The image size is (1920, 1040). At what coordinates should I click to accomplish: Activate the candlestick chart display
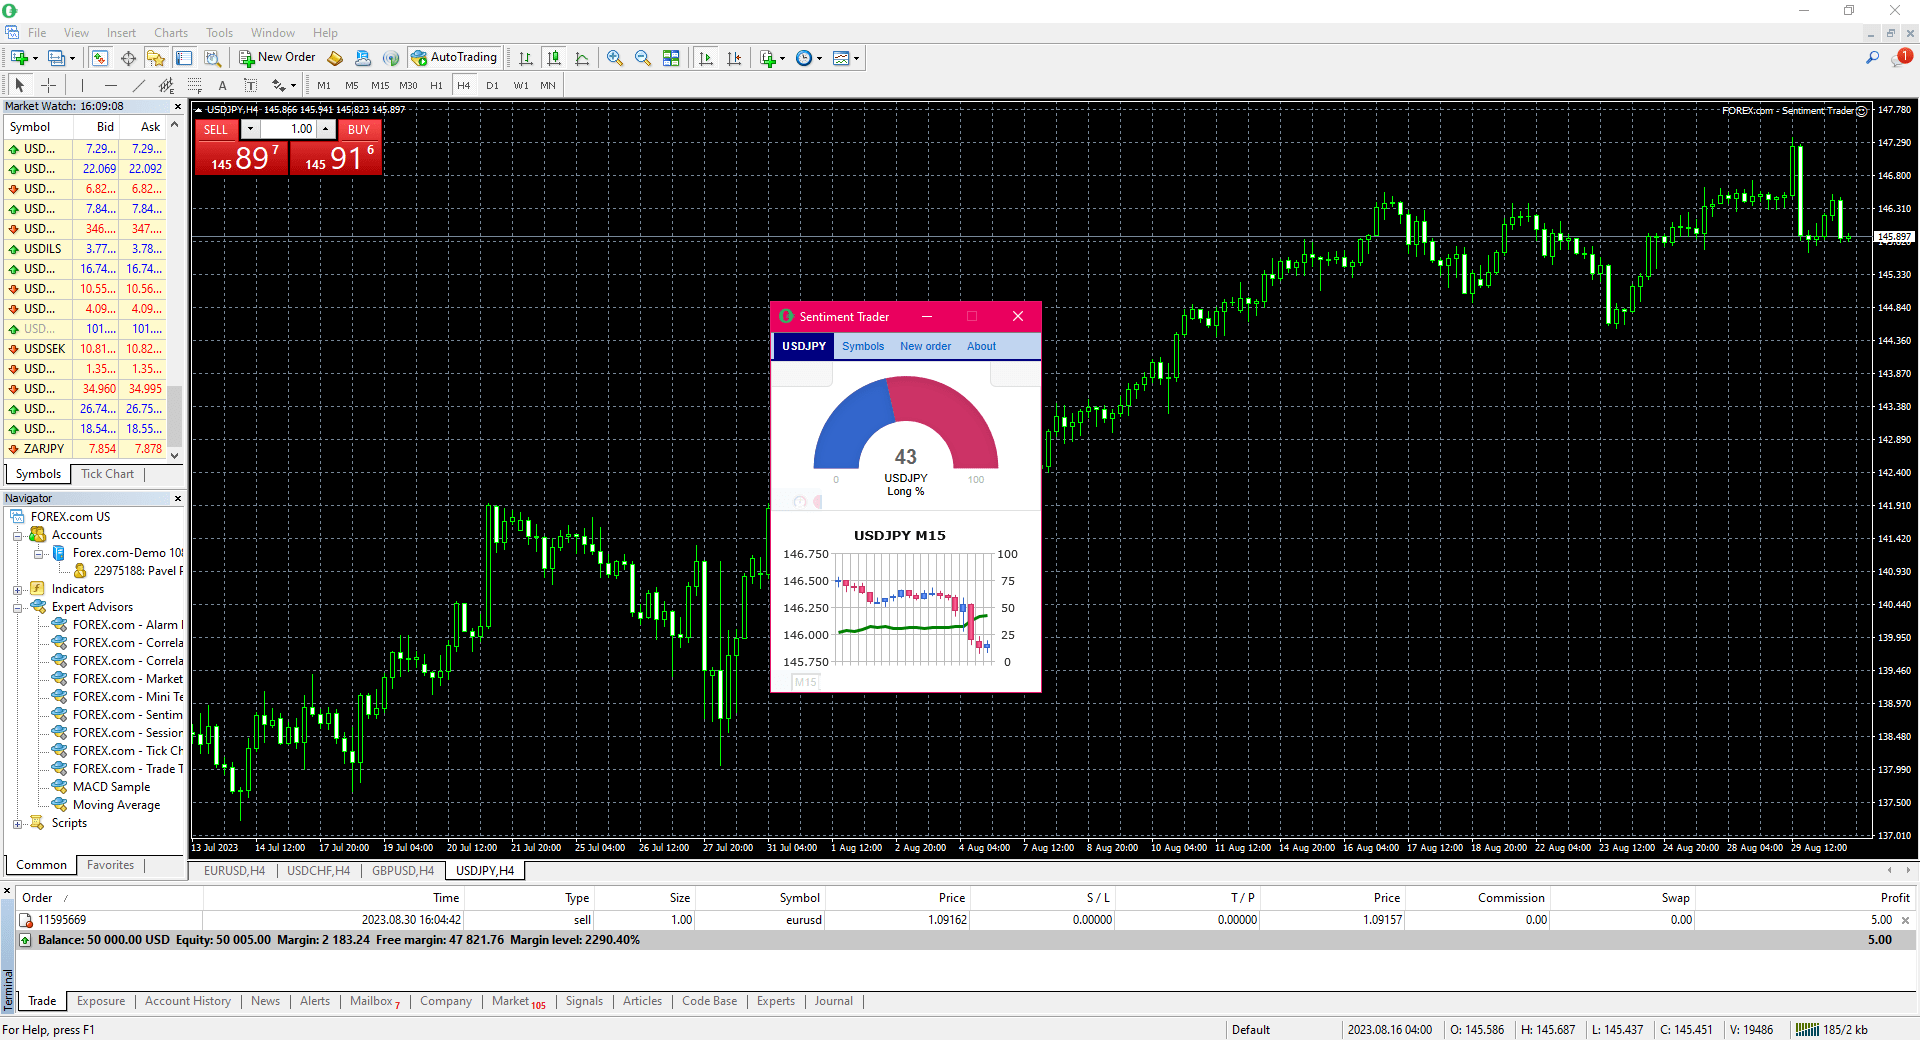point(554,57)
